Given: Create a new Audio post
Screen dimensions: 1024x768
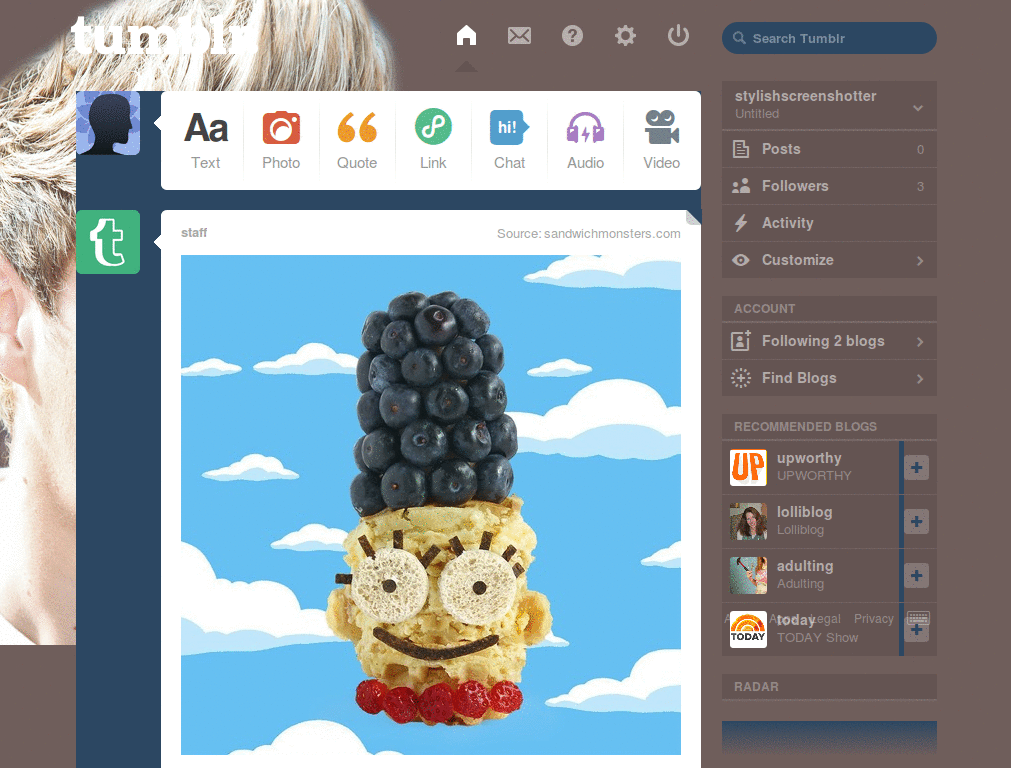Looking at the screenshot, I should (x=585, y=140).
